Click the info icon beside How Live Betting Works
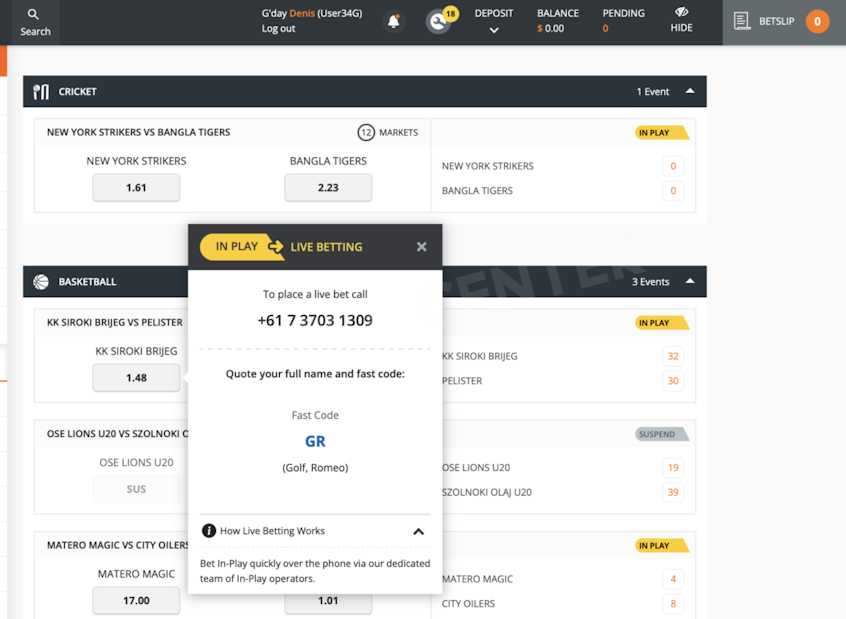Screen dimensions: 846x619 [x=207, y=531]
